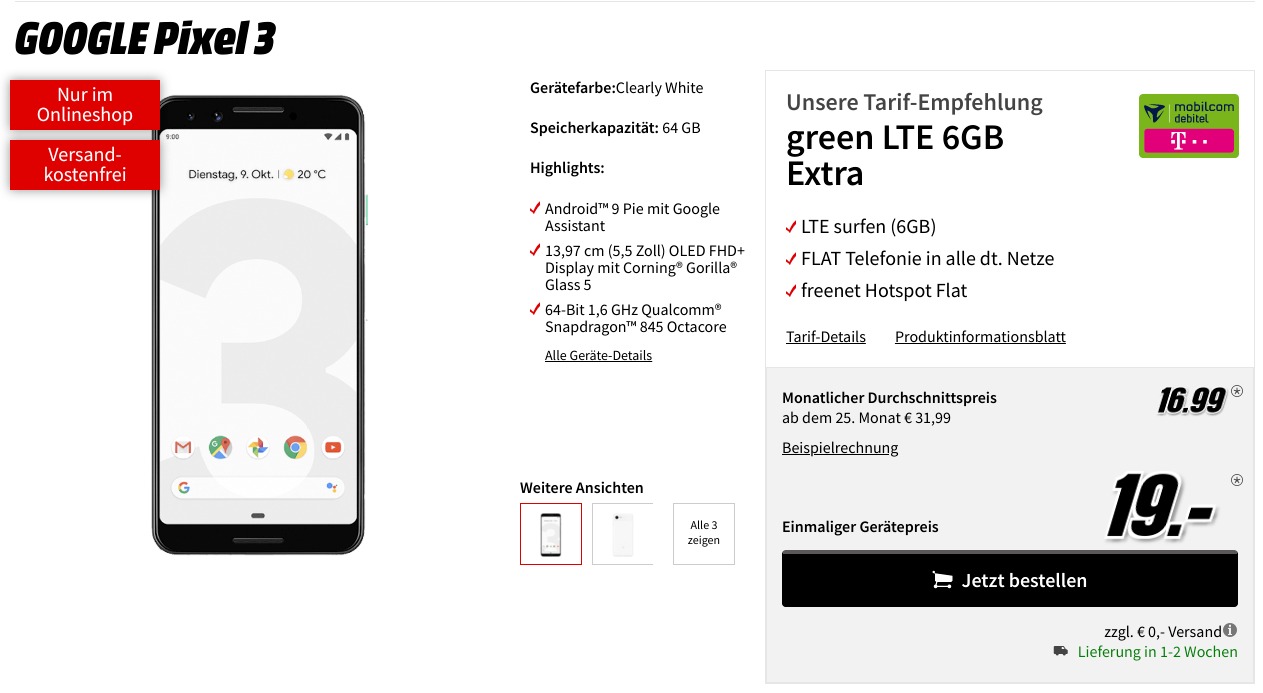Open the Beispielrechnung link
This screenshot has width=1263, height=693.
840,448
